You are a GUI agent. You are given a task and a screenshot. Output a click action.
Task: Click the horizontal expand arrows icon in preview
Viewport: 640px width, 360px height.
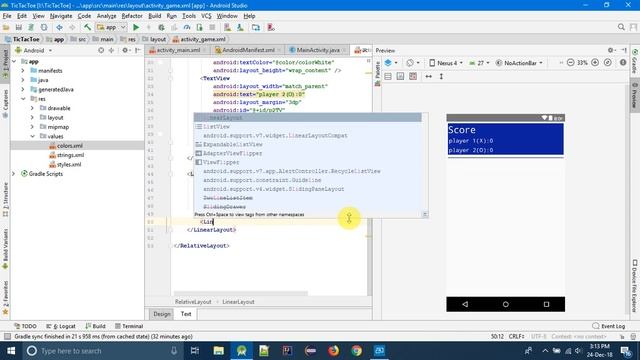429,76
